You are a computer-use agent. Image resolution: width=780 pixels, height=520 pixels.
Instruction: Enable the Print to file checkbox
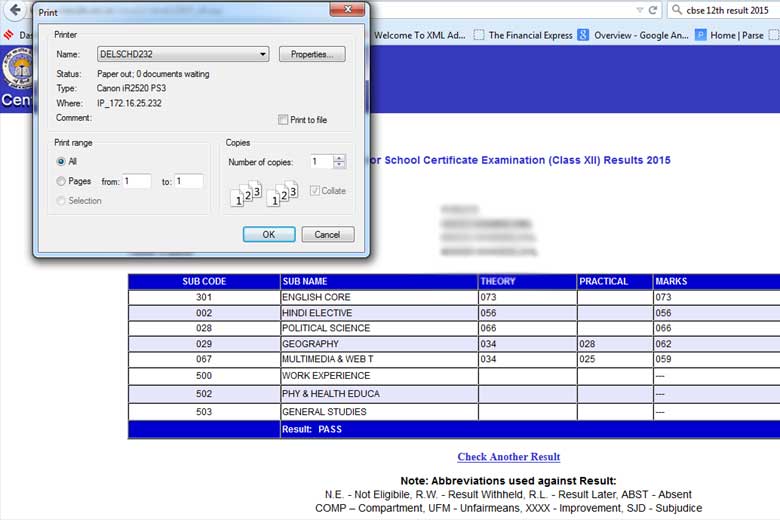click(x=283, y=120)
